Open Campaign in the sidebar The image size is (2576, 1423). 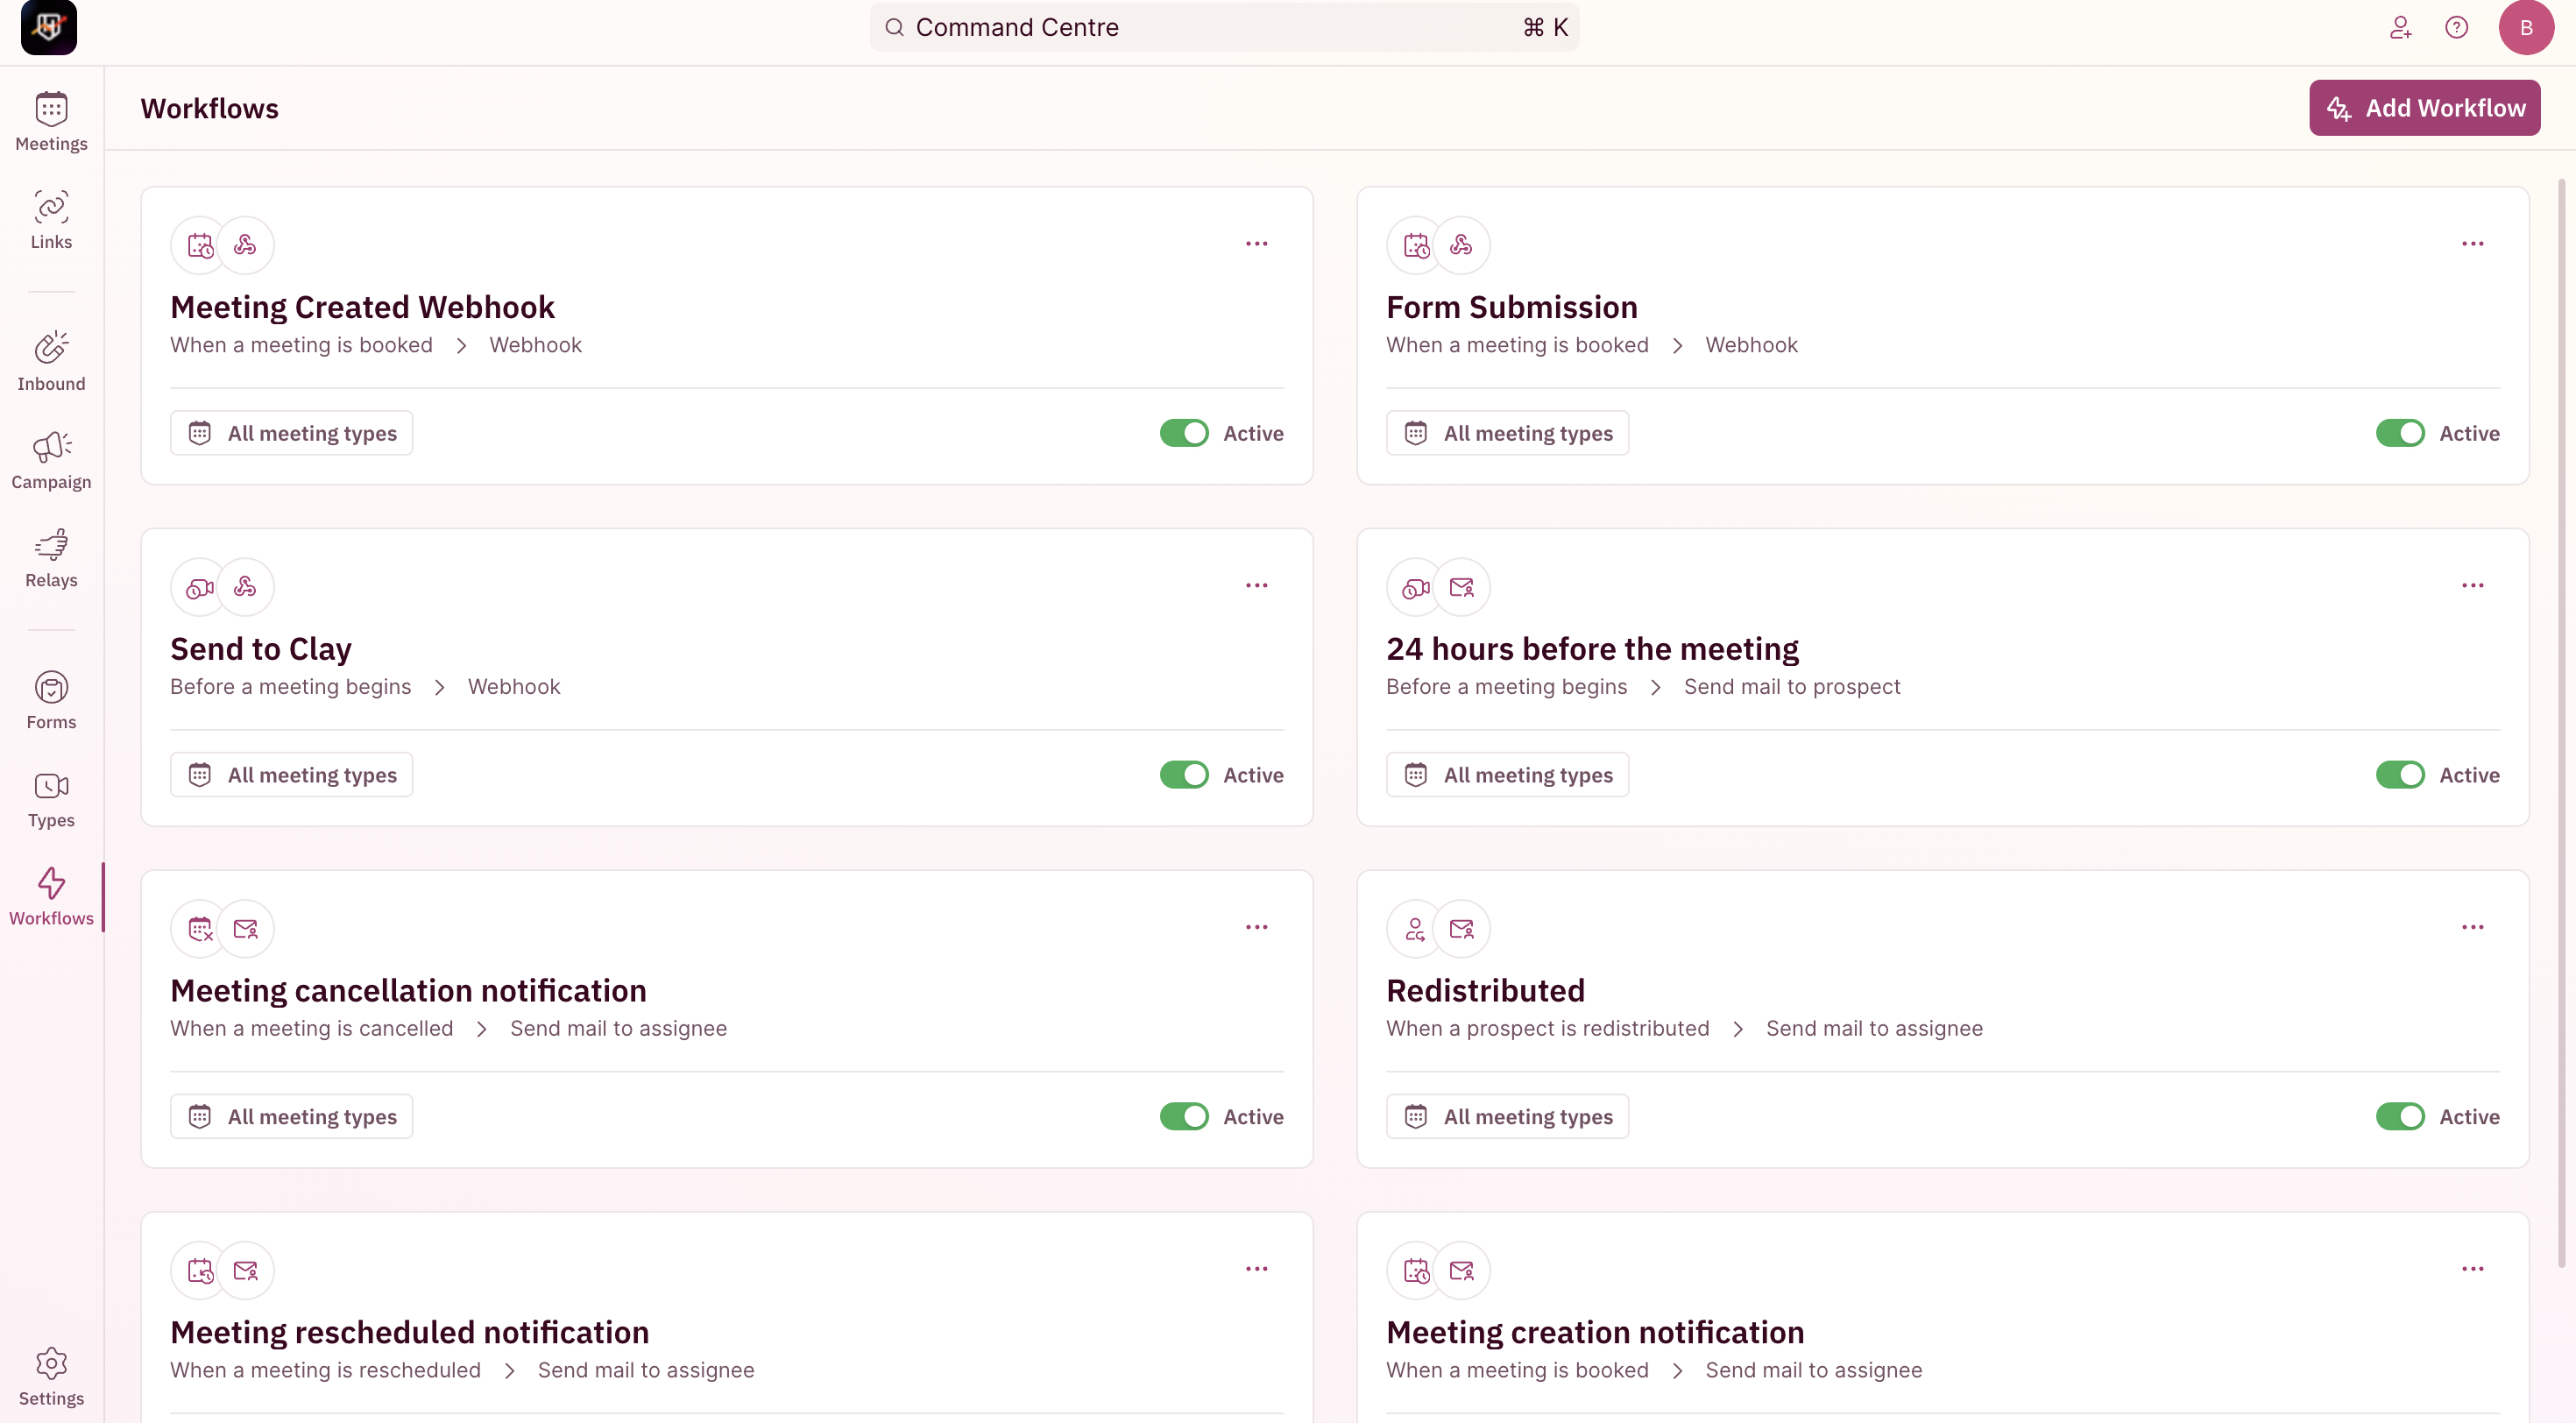pyautogui.click(x=51, y=460)
